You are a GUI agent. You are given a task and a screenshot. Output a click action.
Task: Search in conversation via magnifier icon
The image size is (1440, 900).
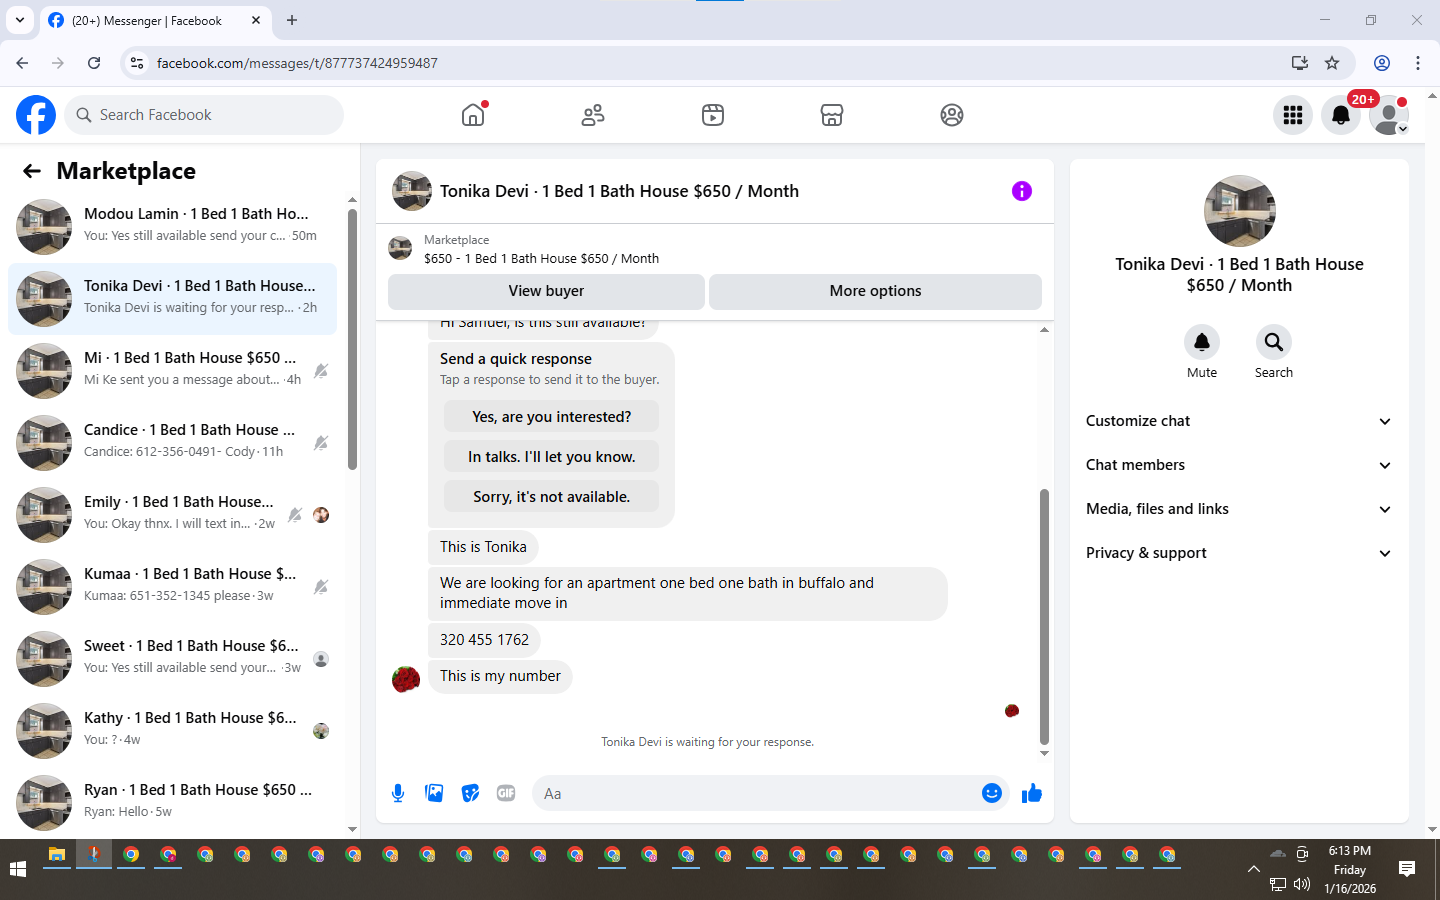(x=1274, y=342)
